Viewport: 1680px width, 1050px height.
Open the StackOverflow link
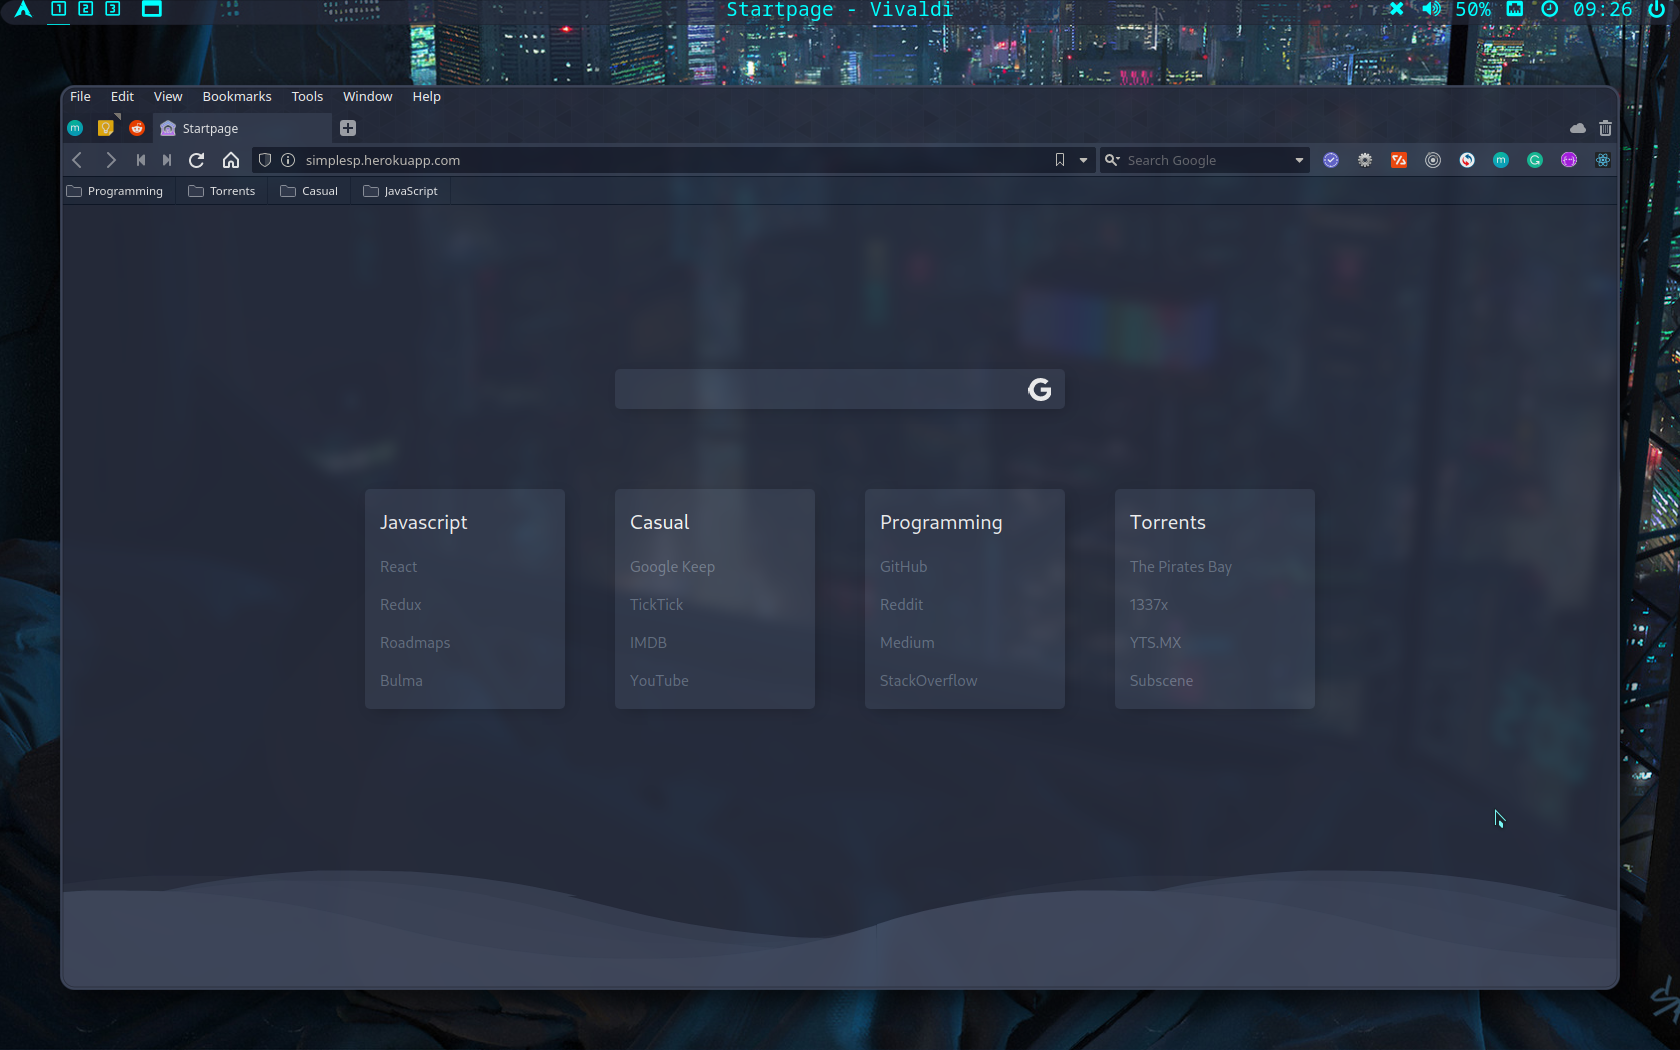click(929, 681)
